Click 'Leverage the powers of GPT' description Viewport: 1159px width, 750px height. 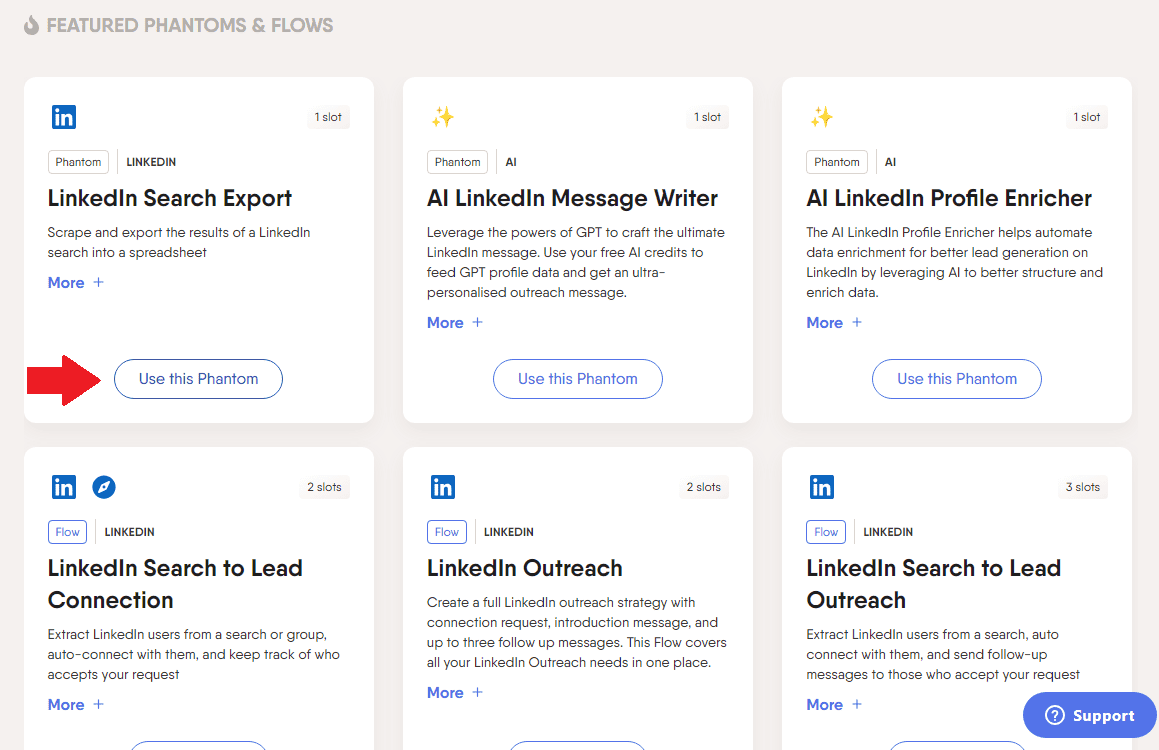(576, 262)
